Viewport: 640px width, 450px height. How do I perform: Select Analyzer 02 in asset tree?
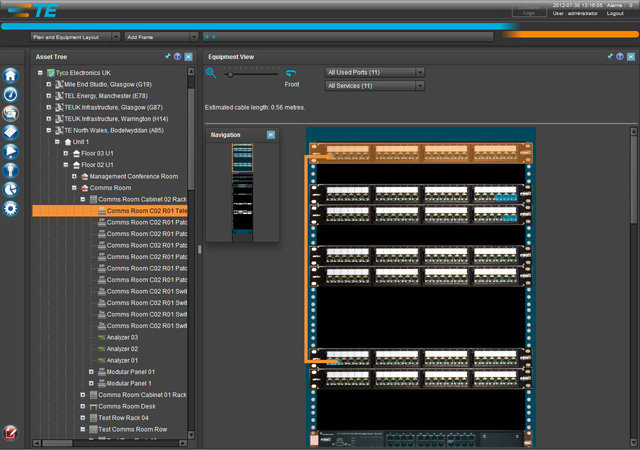pos(122,349)
